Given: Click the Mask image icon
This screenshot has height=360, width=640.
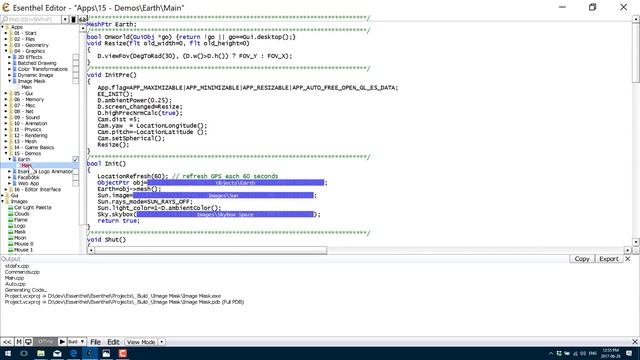Looking at the screenshot, I should click(11, 232).
